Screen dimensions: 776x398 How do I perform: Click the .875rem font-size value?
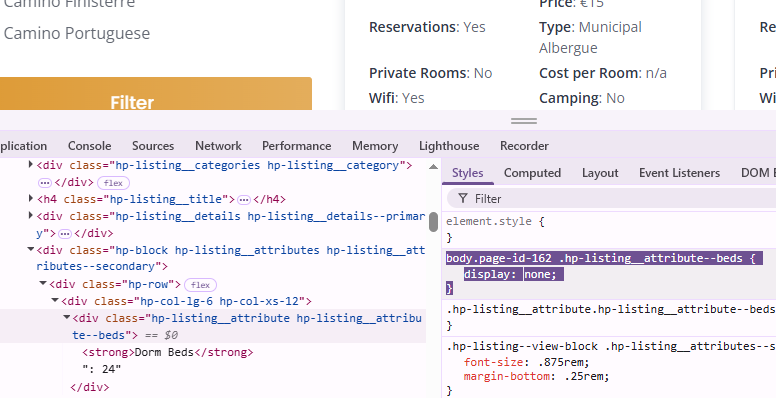click(x=560, y=362)
